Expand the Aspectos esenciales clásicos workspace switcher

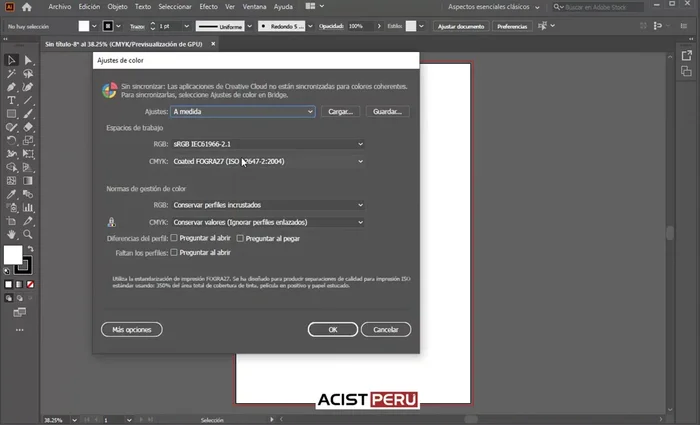click(x=494, y=7)
